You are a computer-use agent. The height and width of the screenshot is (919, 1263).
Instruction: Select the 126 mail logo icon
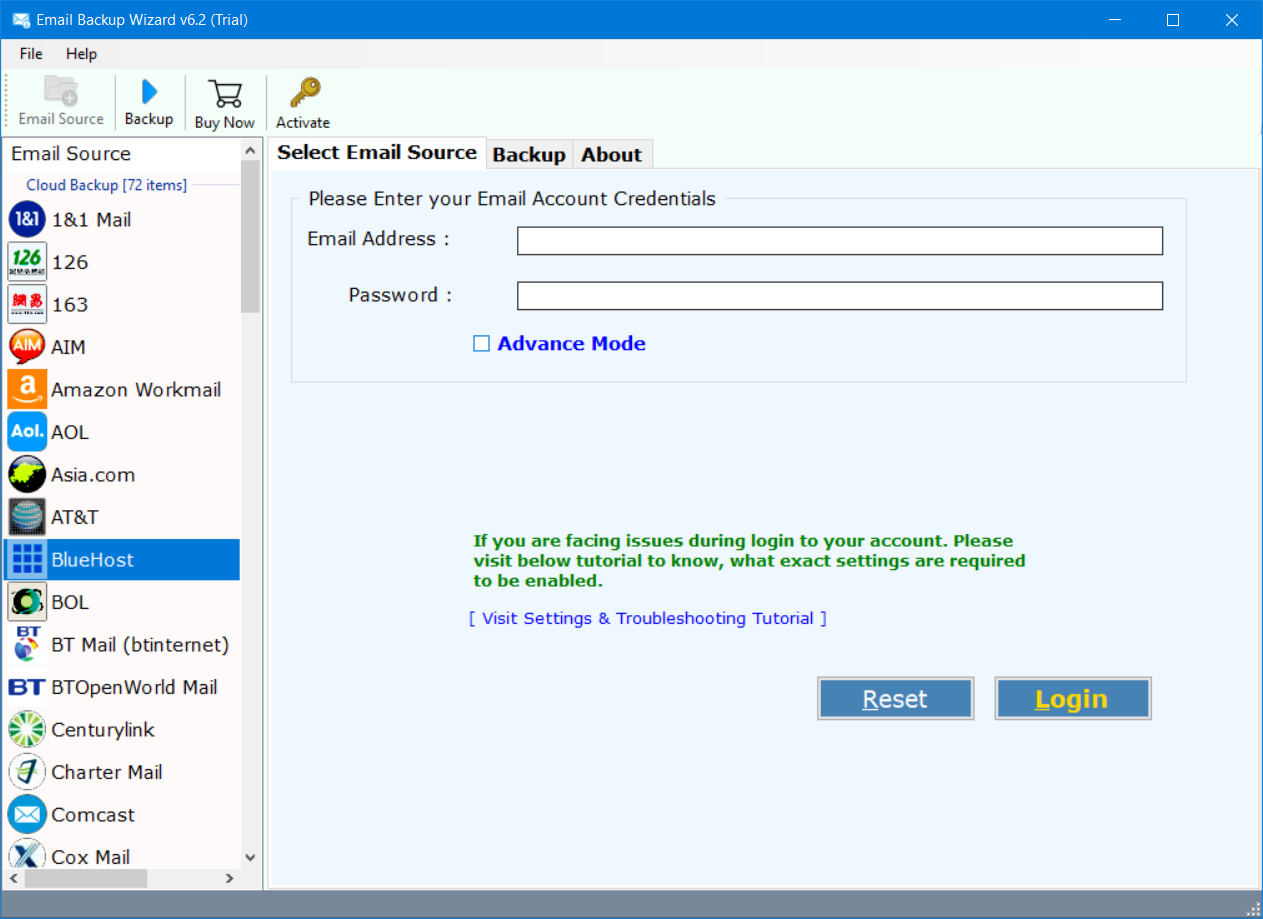click(x=27, y=262)
